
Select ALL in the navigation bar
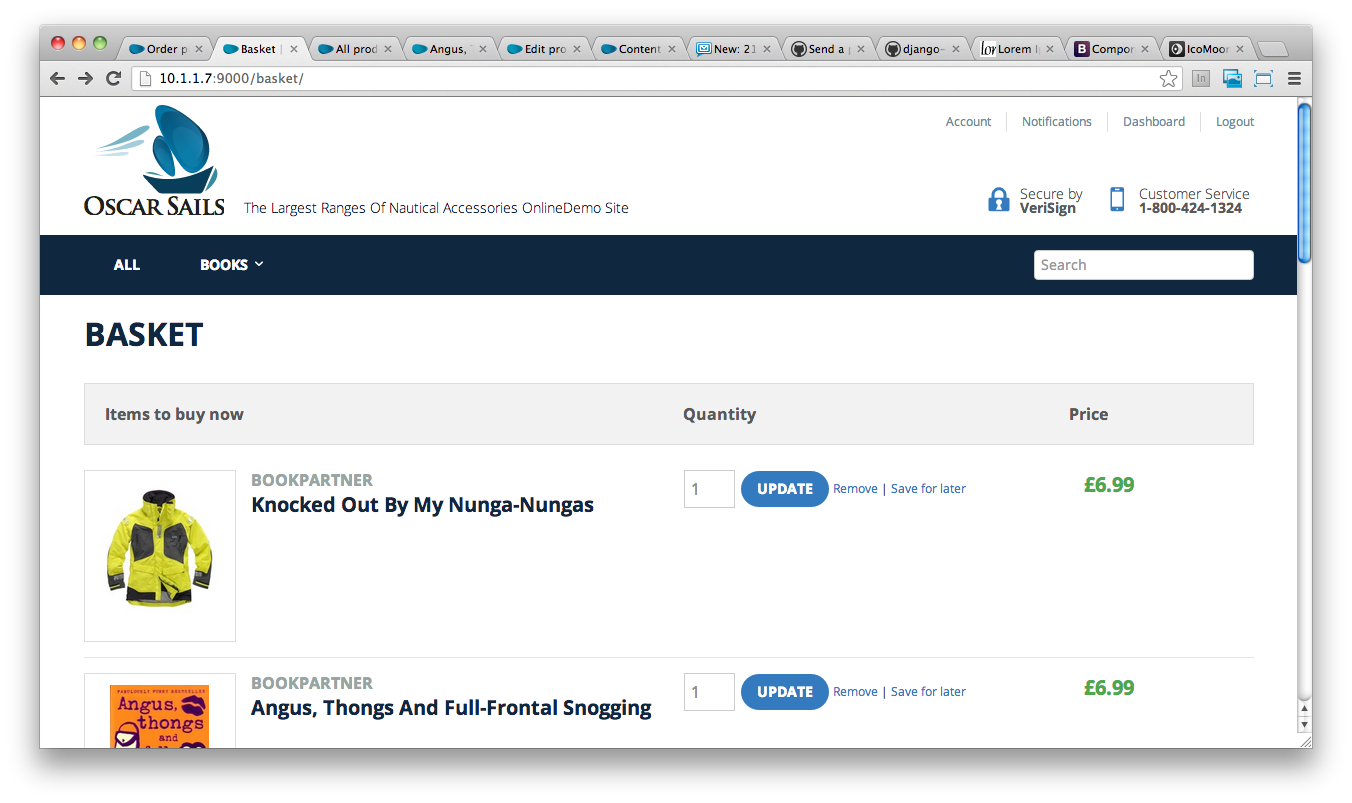127,265
